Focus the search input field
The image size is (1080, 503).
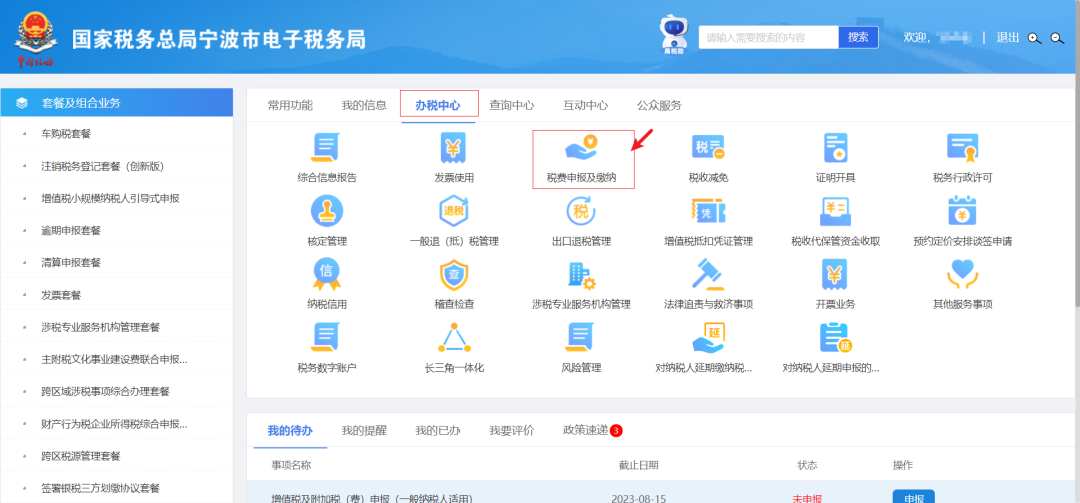click(769, 37)
